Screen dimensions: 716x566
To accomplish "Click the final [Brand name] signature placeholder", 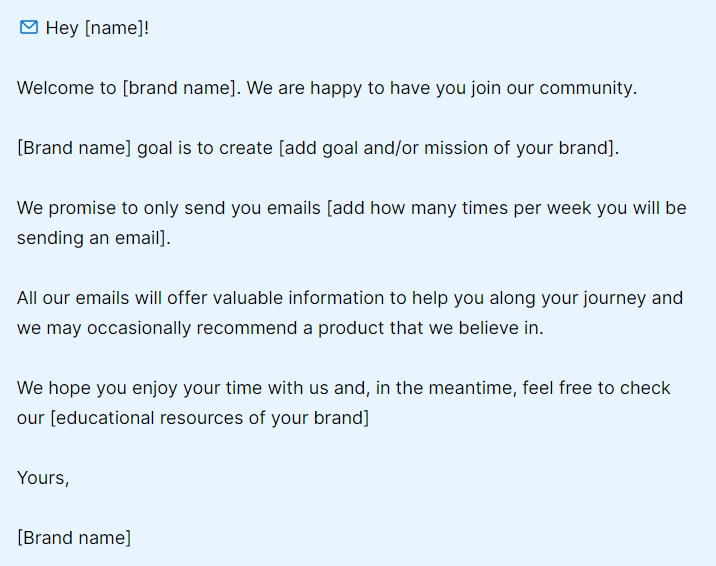I will [74, 538].
